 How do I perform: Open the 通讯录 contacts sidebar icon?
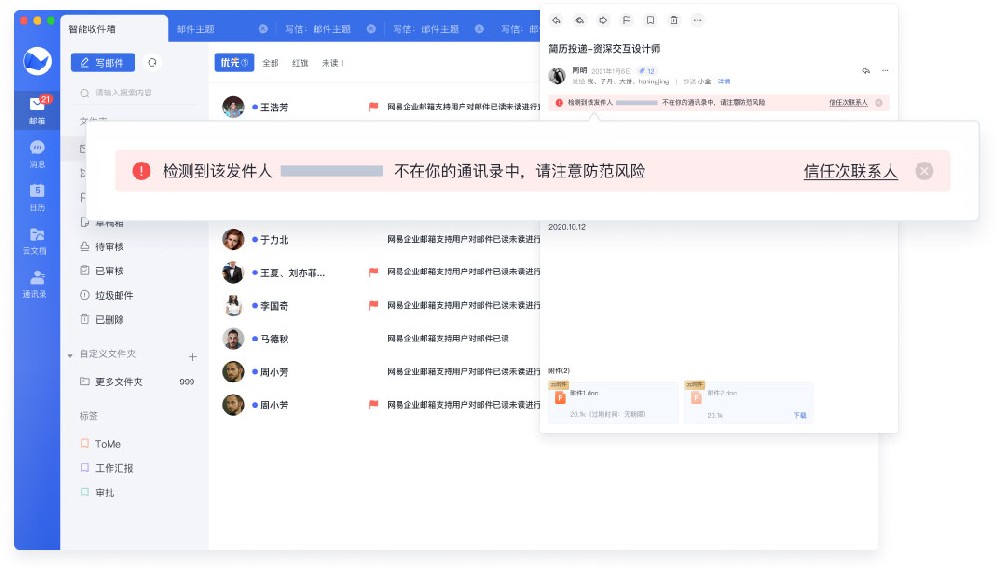pyautogui.click(x=37, y=282)
